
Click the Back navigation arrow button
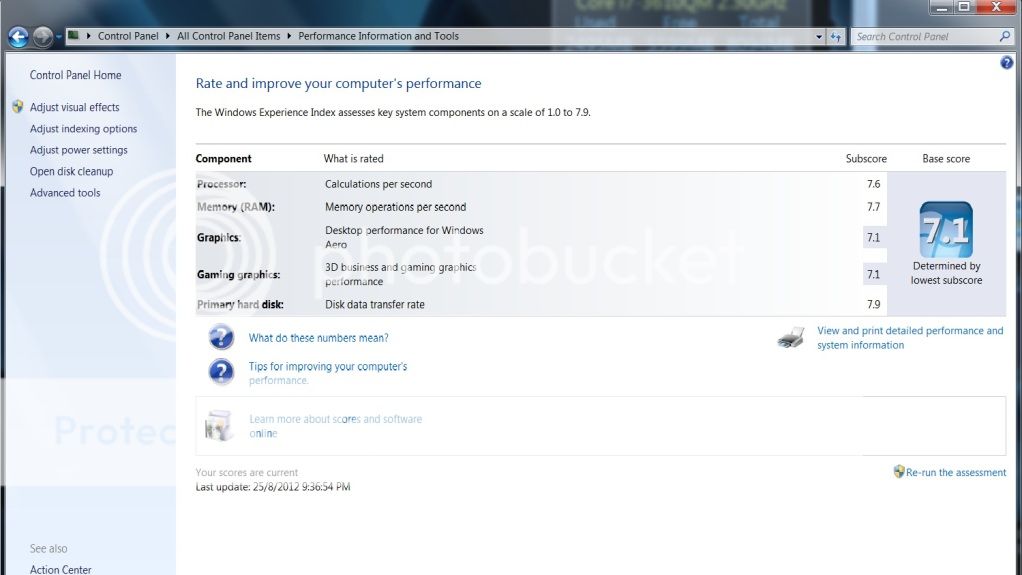(17, 37)
